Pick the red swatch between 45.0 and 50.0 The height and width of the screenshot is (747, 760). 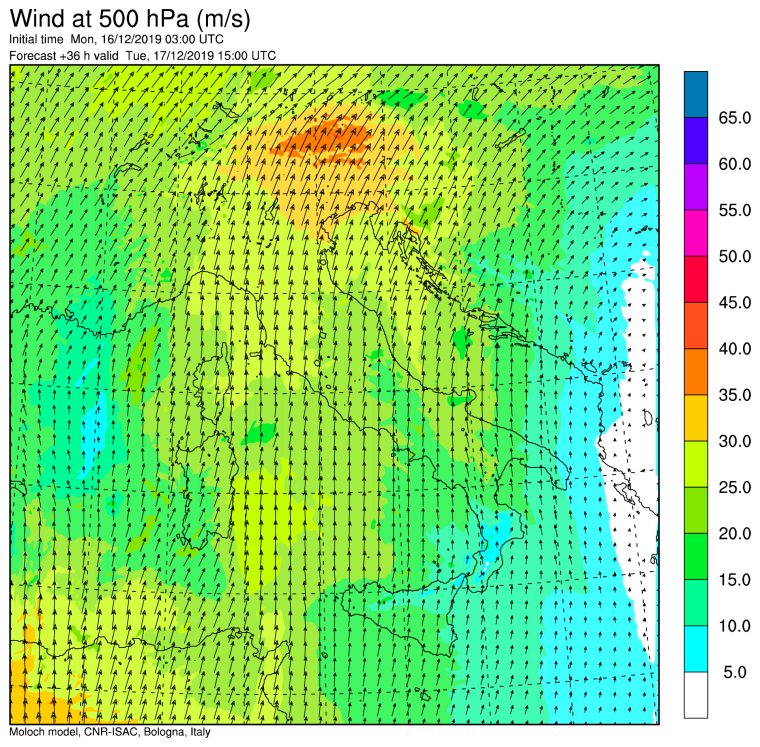[x=696, y=279]
